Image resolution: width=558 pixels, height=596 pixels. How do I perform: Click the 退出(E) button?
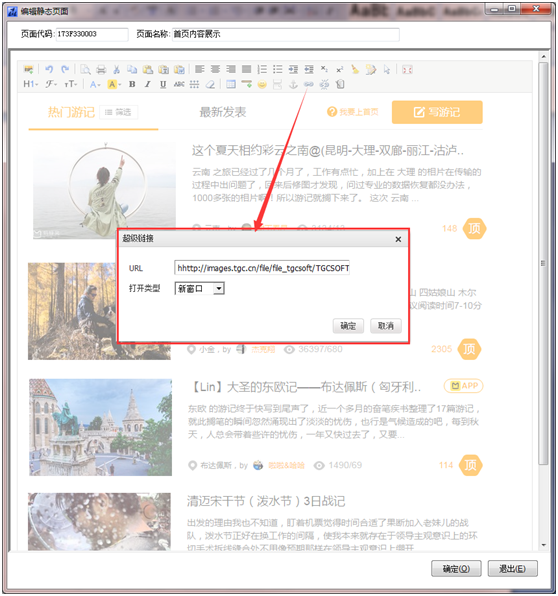(512, 569)
